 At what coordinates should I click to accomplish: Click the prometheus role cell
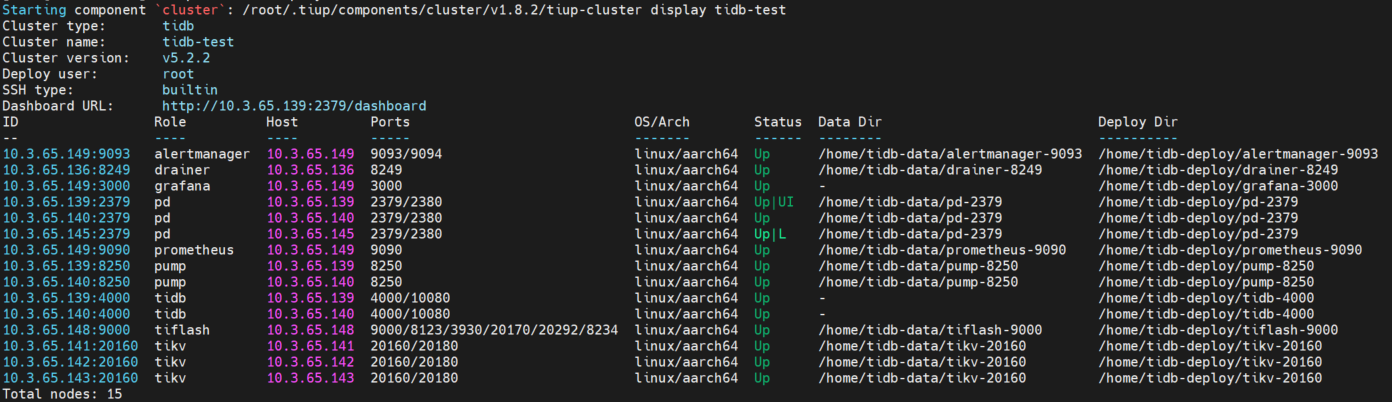[x=194, y=250]
